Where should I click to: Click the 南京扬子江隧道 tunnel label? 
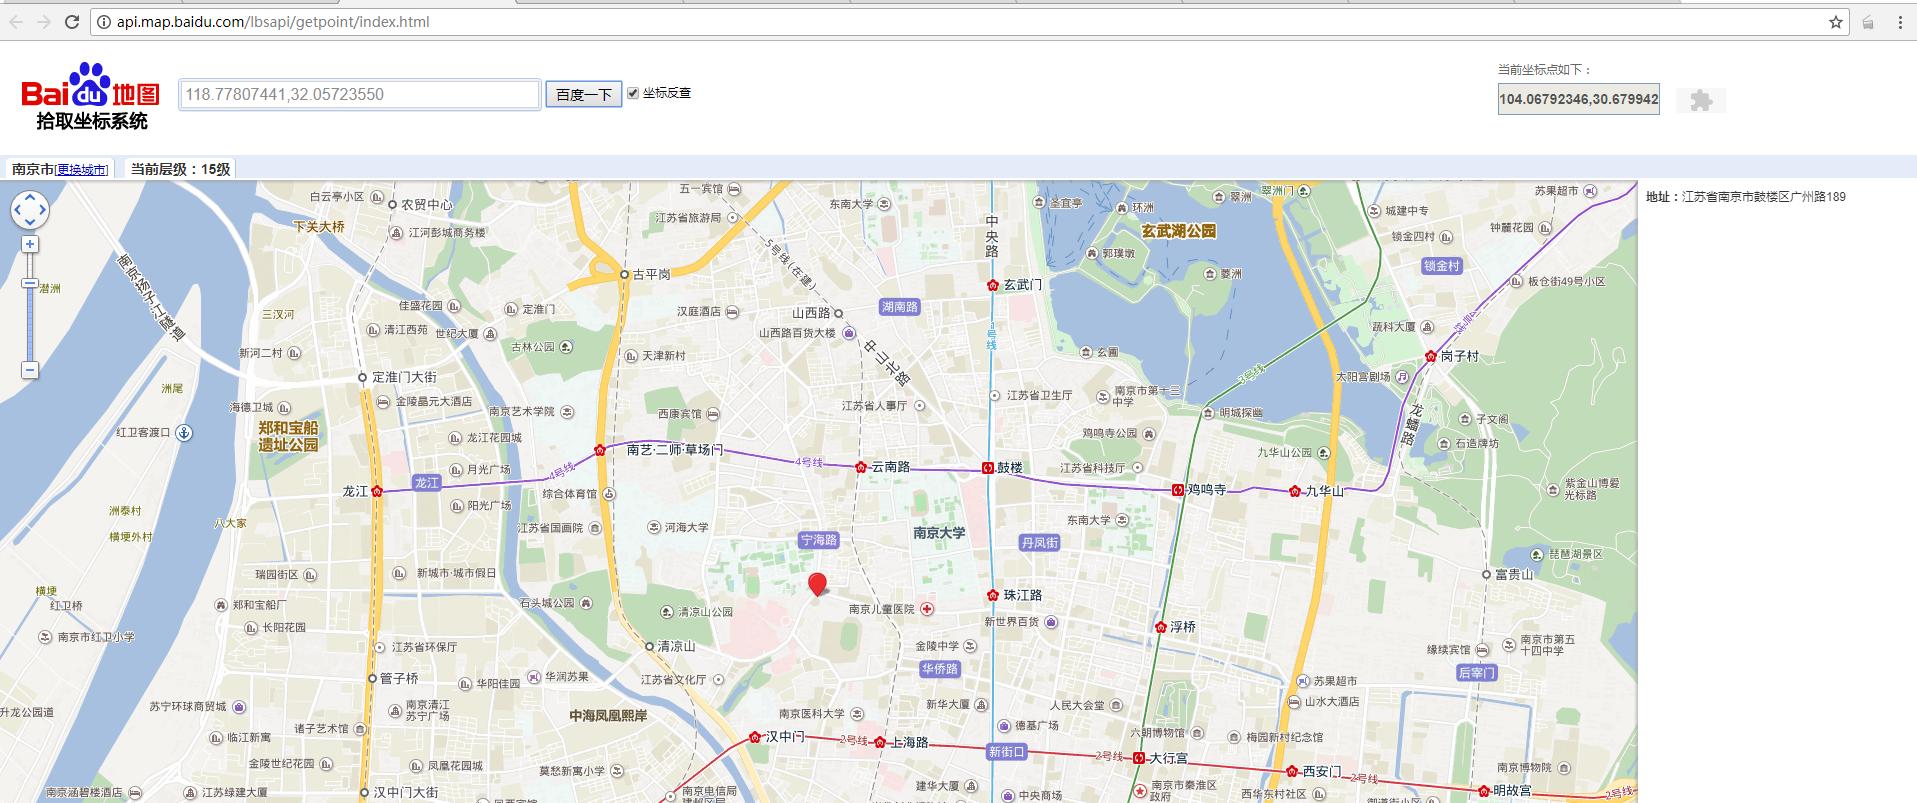(x=153, y=296)
